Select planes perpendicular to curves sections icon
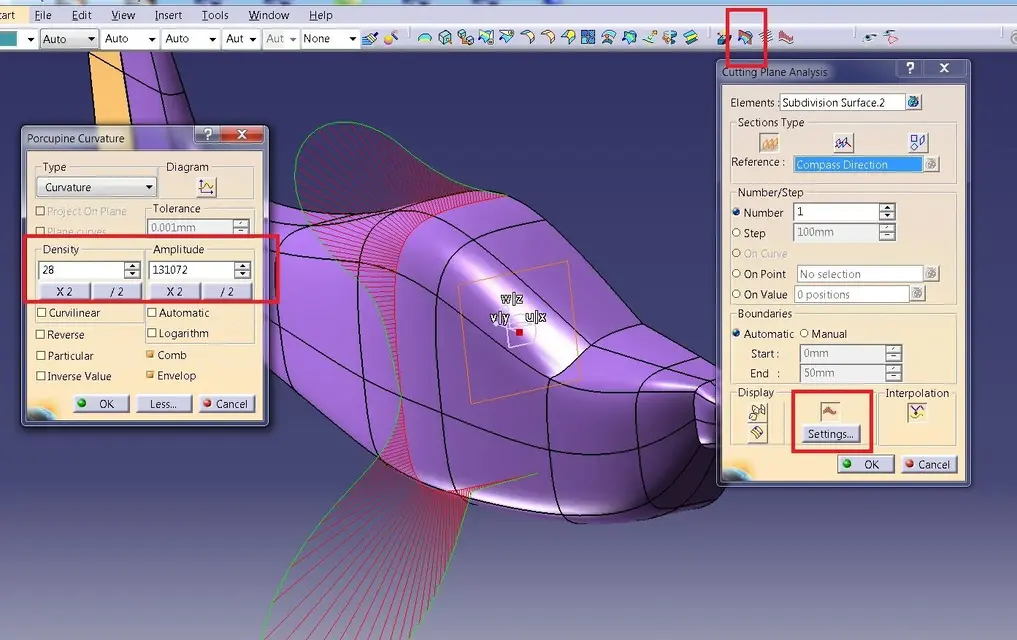Screen dimensions: 1017x640 click(x=843, y=143)
